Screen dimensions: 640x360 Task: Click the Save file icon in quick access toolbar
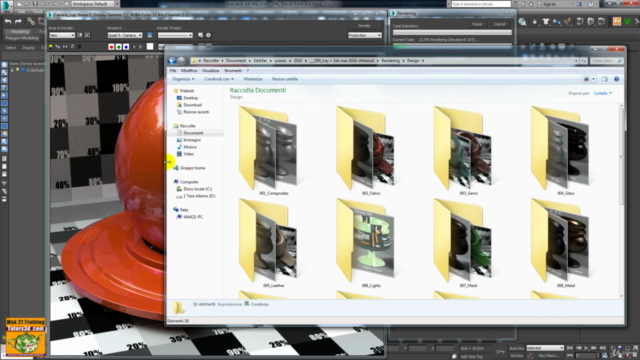(35, 4)
